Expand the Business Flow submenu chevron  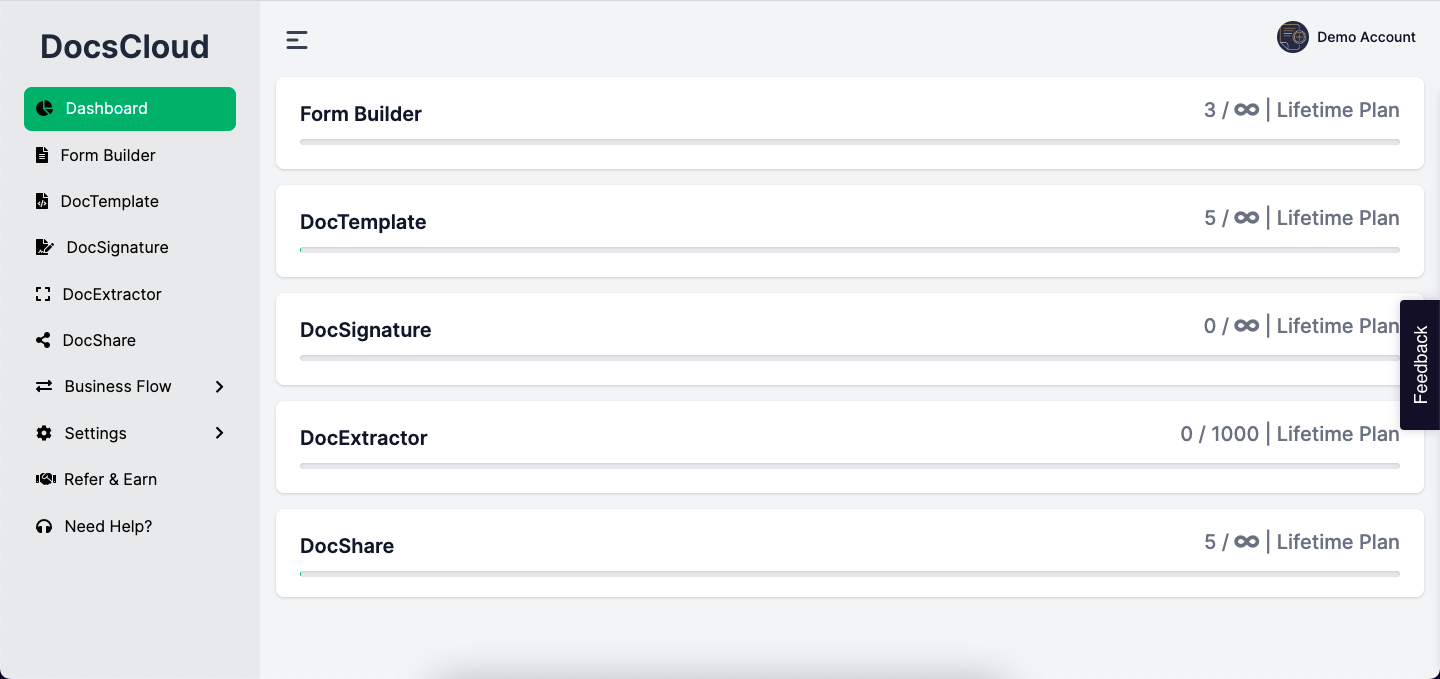(220, 387)
